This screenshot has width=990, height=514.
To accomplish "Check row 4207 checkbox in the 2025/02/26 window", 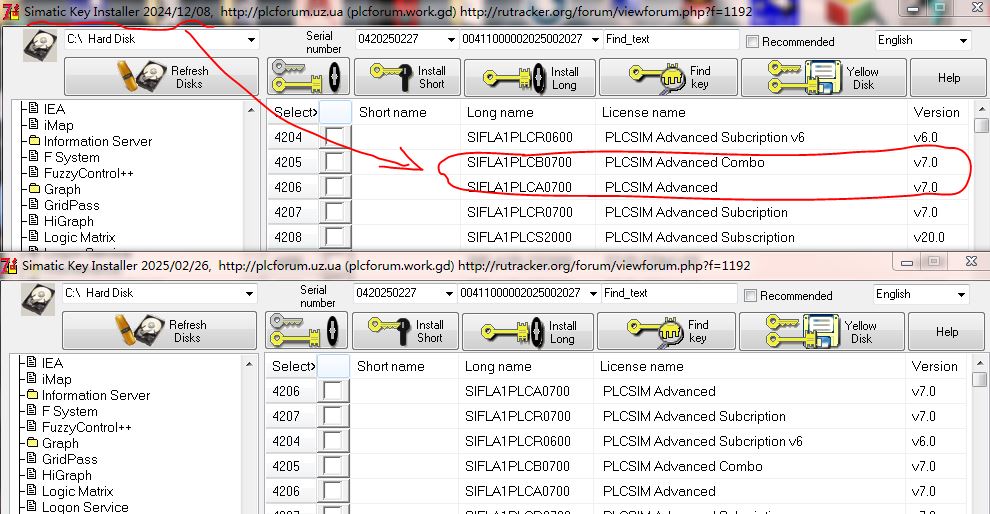I will point(334,416).
